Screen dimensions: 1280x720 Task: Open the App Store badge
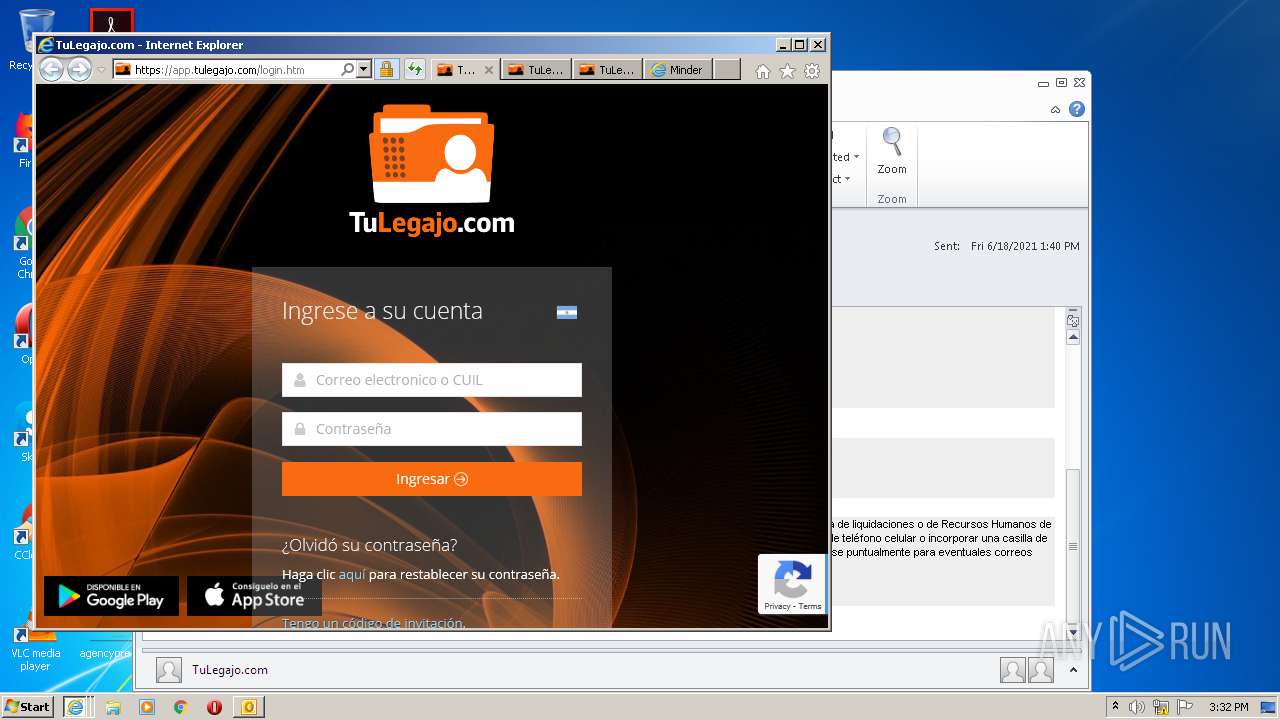click(254, 596)
